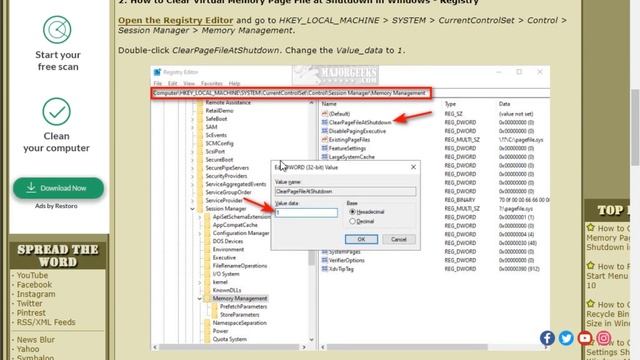Confirm the DWORD dialog with OK
The width and height of the screenshot is (640, 360).
point(361,239)
